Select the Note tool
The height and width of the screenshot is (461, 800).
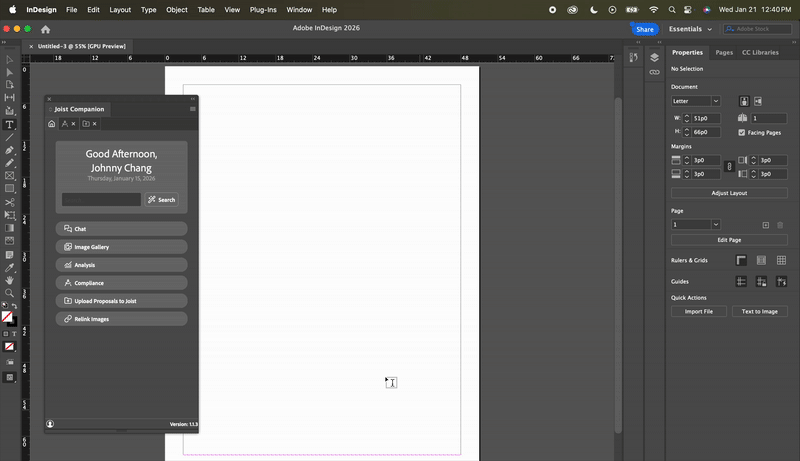point(9,254)
